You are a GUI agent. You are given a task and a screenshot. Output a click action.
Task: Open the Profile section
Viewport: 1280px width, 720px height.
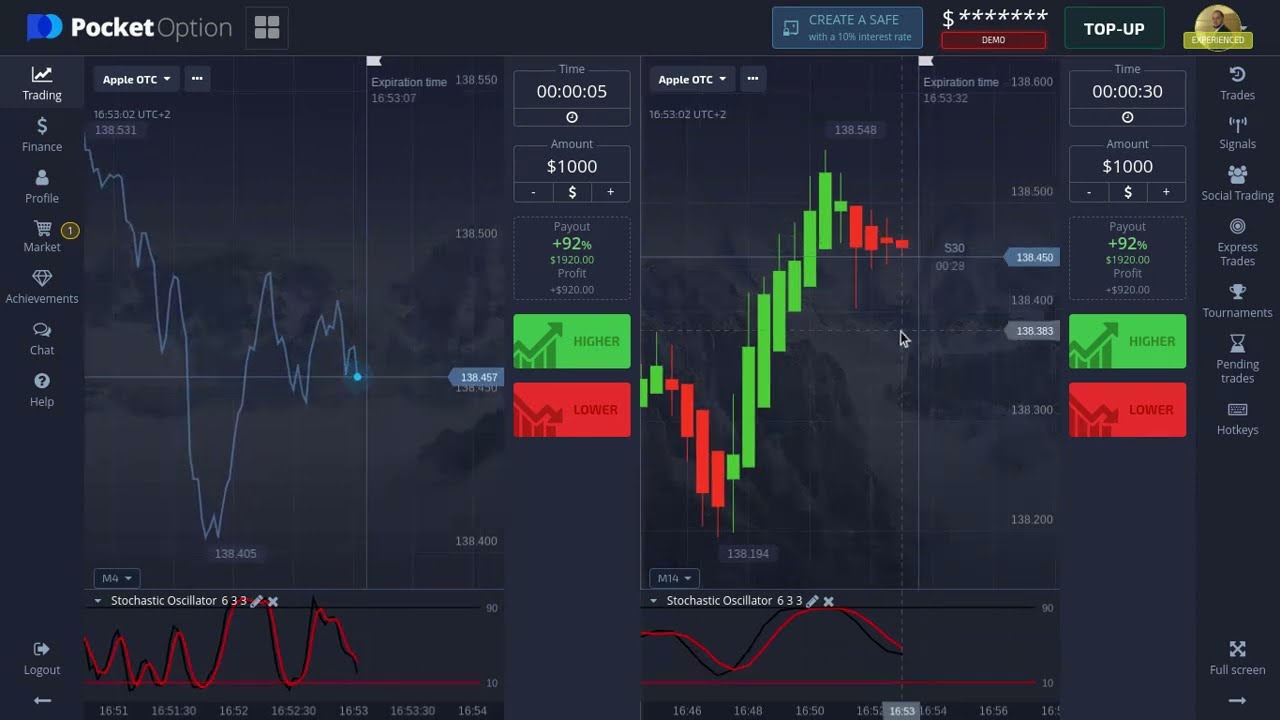42,187
